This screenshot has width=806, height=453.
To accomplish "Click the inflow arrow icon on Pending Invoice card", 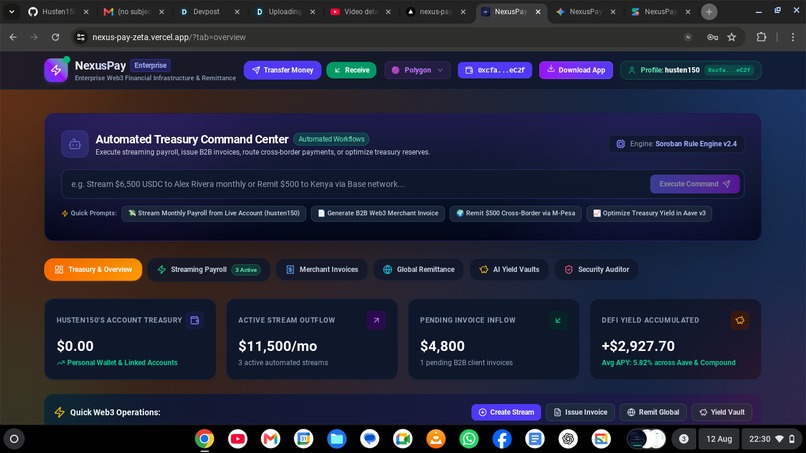I will 558,320.
